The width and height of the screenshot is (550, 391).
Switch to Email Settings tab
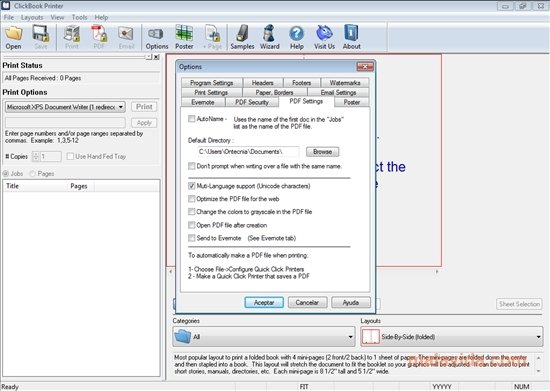[338, 93]
